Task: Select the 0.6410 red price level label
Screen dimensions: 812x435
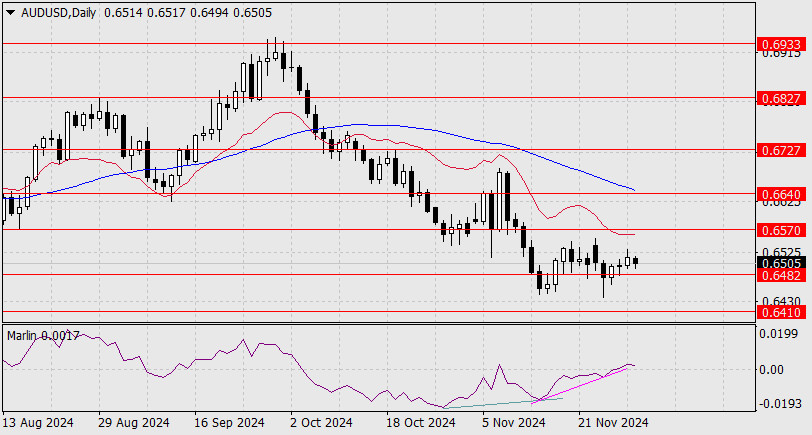Action: [x=781, y=312]
